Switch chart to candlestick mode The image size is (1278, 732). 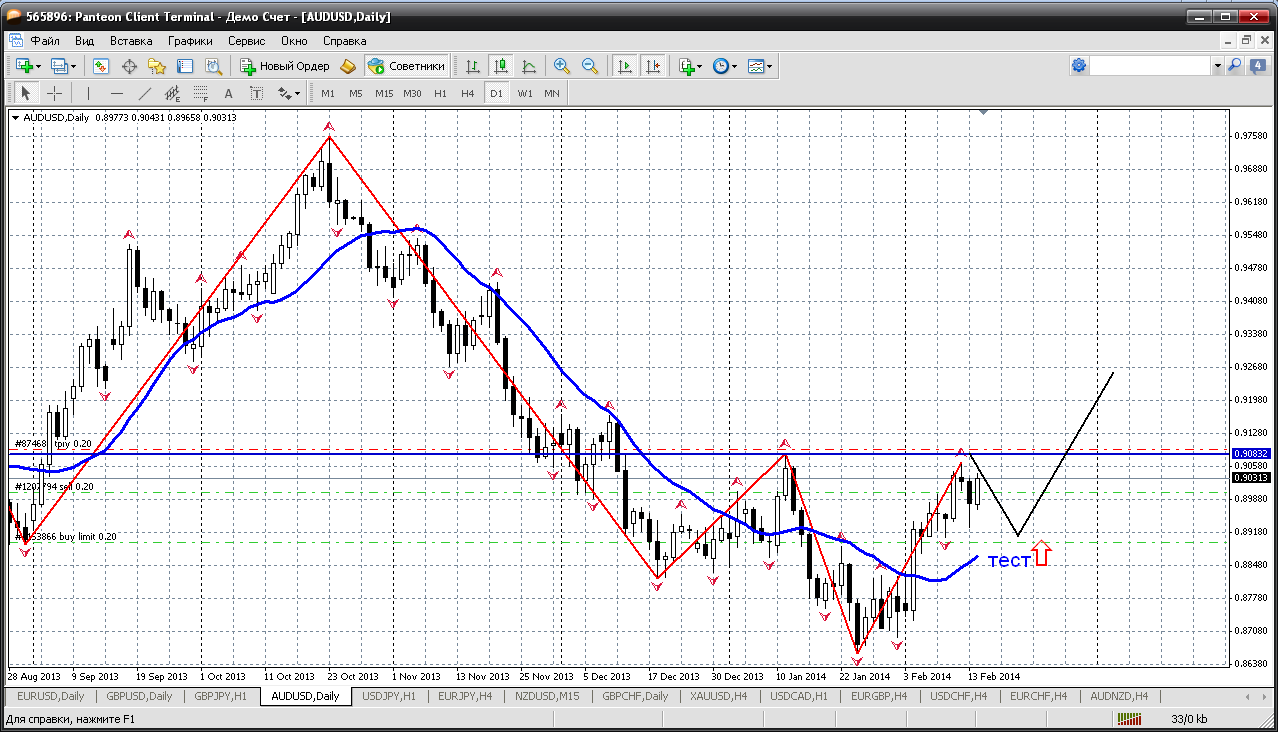(x=501, y=66)
